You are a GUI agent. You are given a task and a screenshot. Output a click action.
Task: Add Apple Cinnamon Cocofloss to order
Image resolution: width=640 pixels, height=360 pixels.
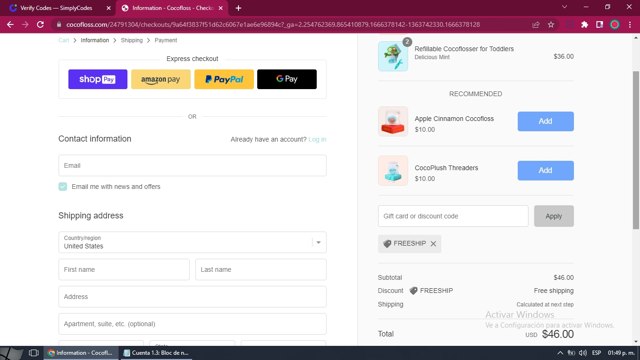coord(545,121)
